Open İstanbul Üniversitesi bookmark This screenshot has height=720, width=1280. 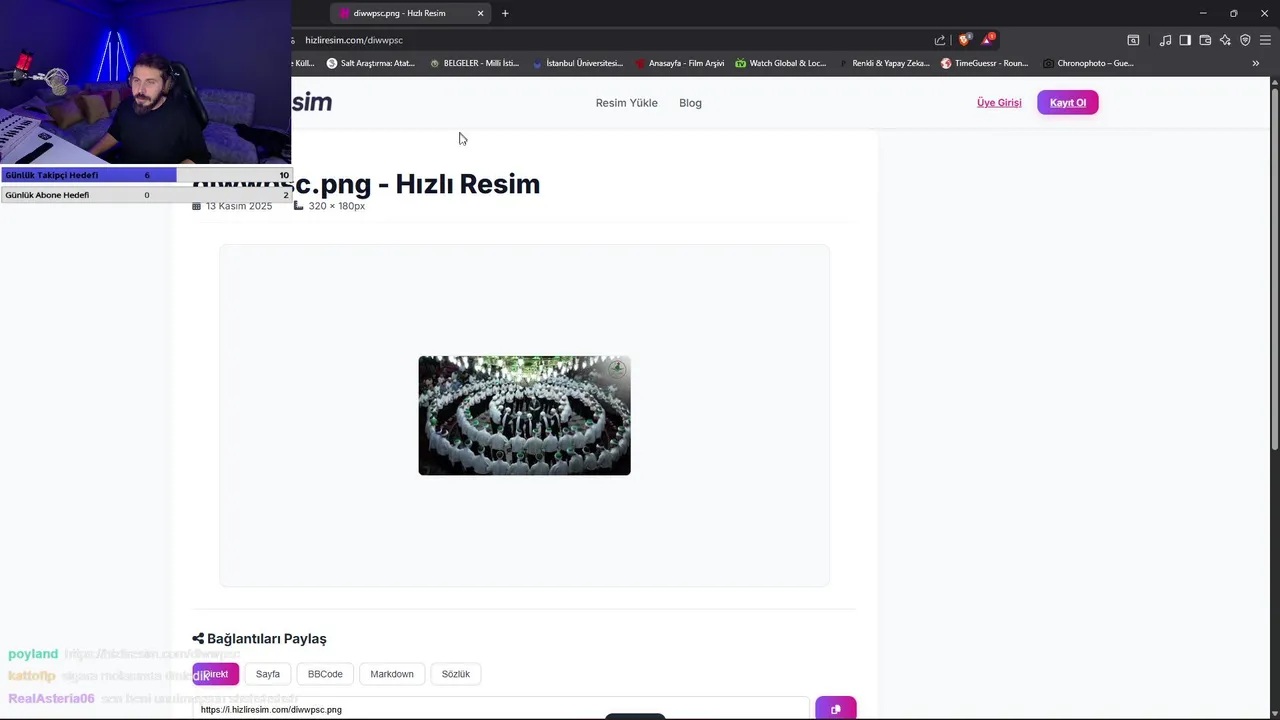[578, 63]
